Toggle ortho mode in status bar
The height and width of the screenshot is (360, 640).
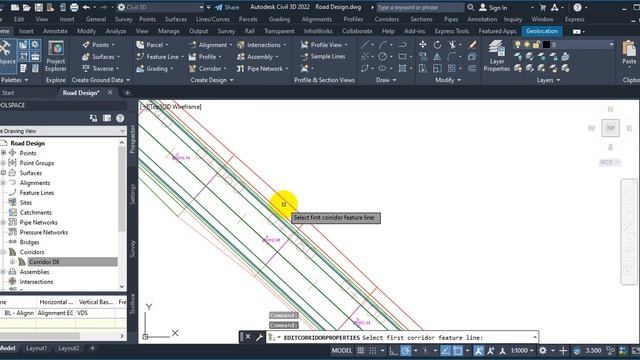[393, 350]
